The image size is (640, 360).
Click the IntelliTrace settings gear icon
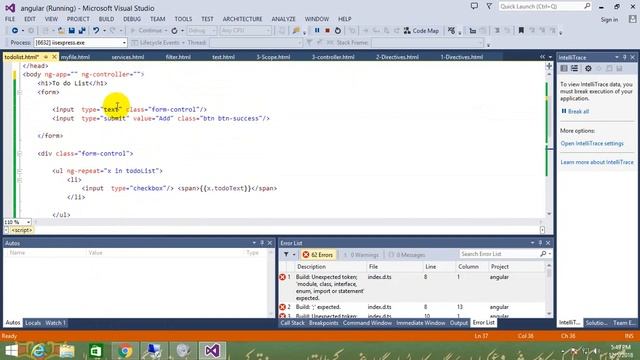tap(588, 69)
